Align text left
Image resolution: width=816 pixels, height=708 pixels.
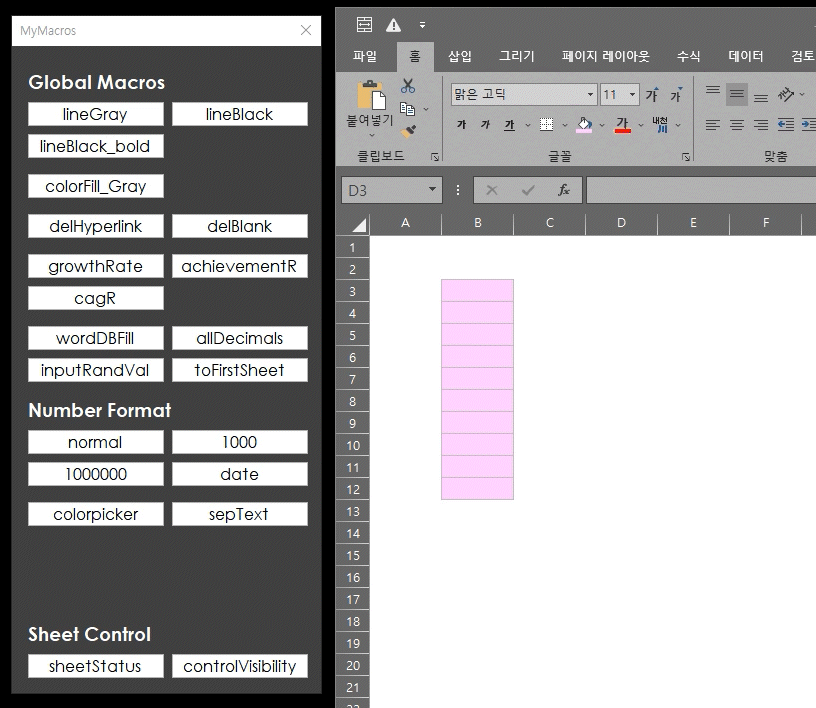(x=713, y=125)
